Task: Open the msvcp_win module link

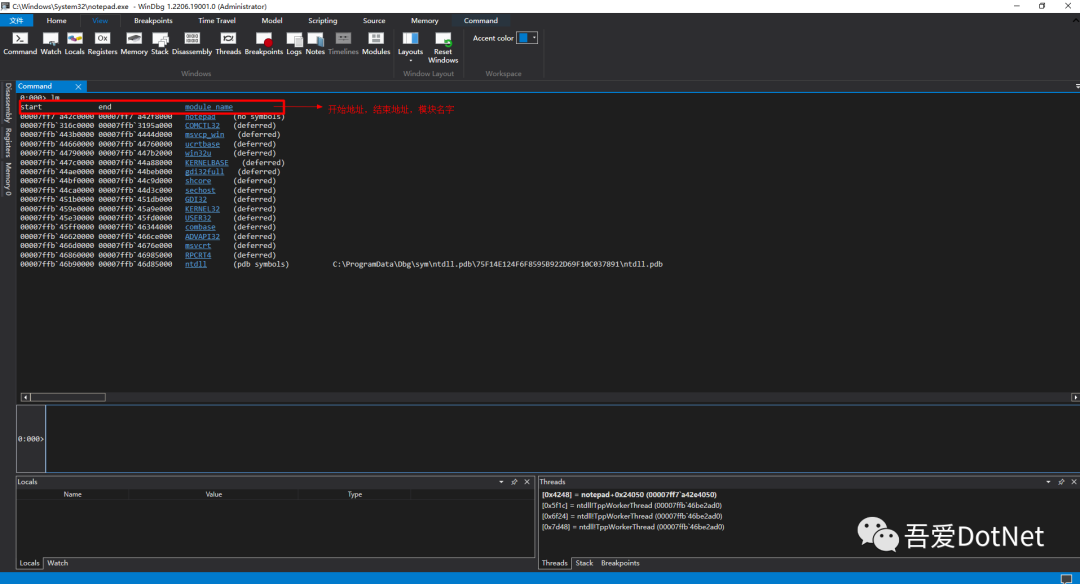Action: point(204,134)
